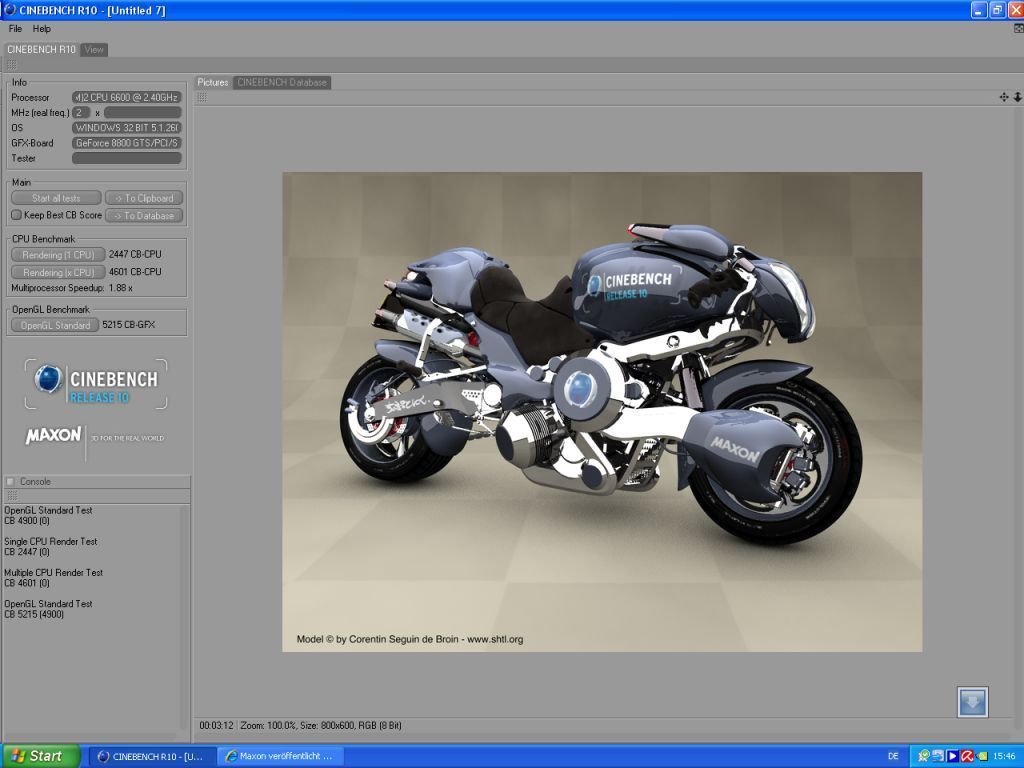Click the Maxon veröffentlicht taskbar button

pos(280,756)
